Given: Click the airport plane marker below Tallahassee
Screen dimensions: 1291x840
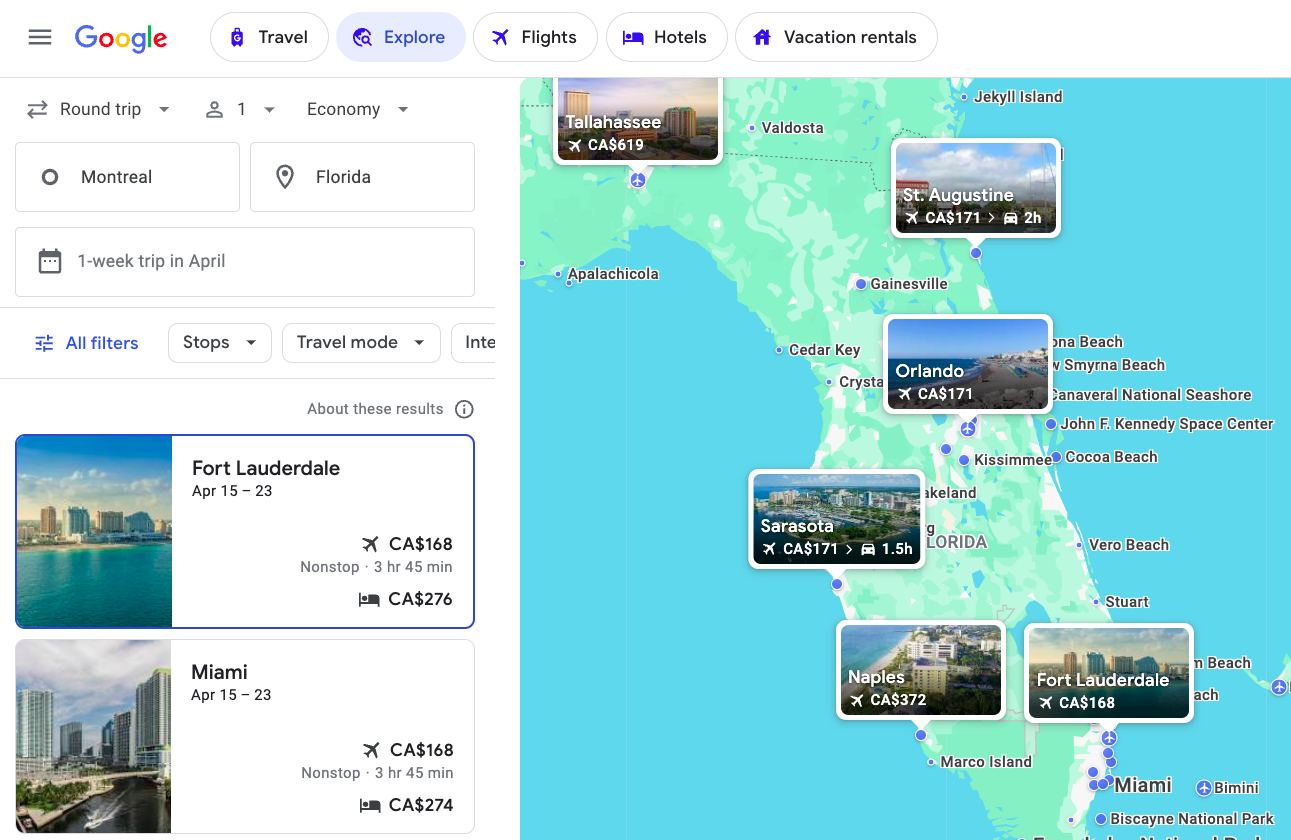Looking at the screenshot, I should 637,181.
